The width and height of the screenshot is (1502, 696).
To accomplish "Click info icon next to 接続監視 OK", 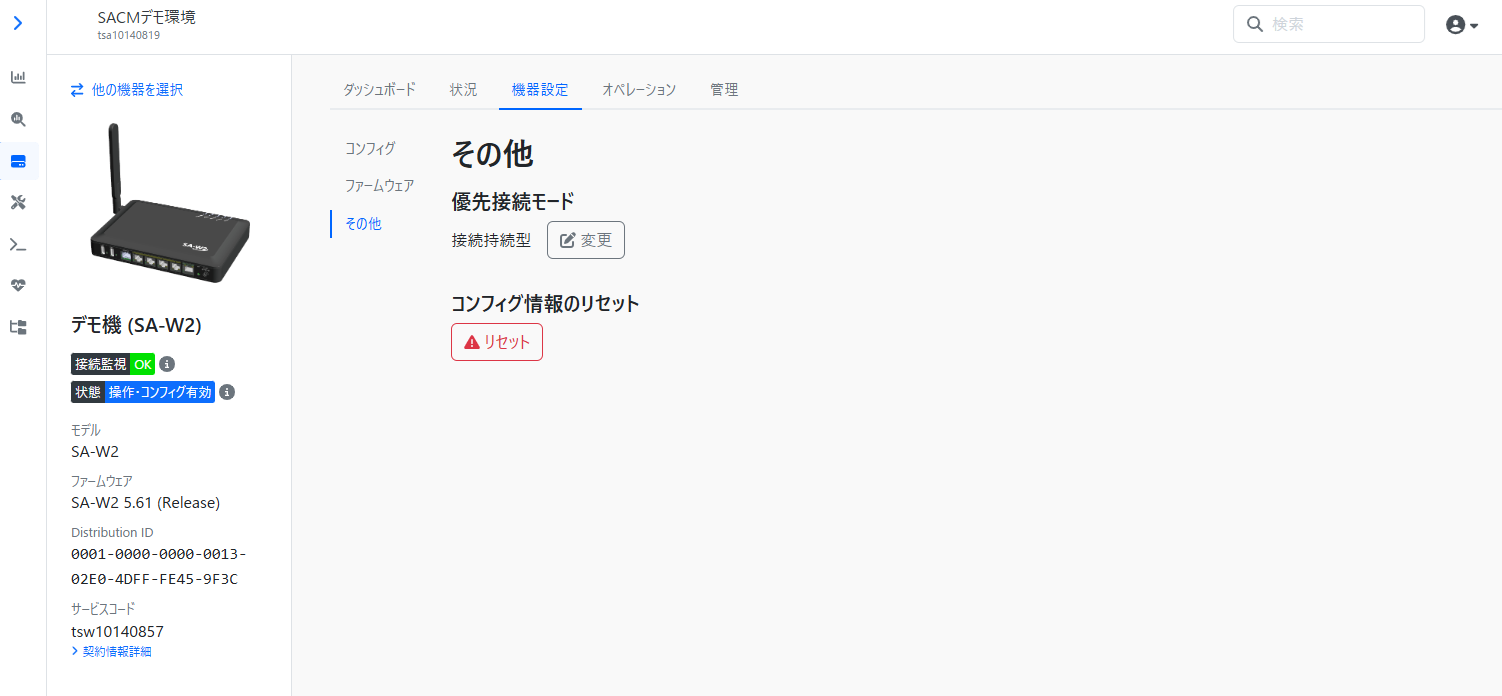I will [x=167, y=364].
